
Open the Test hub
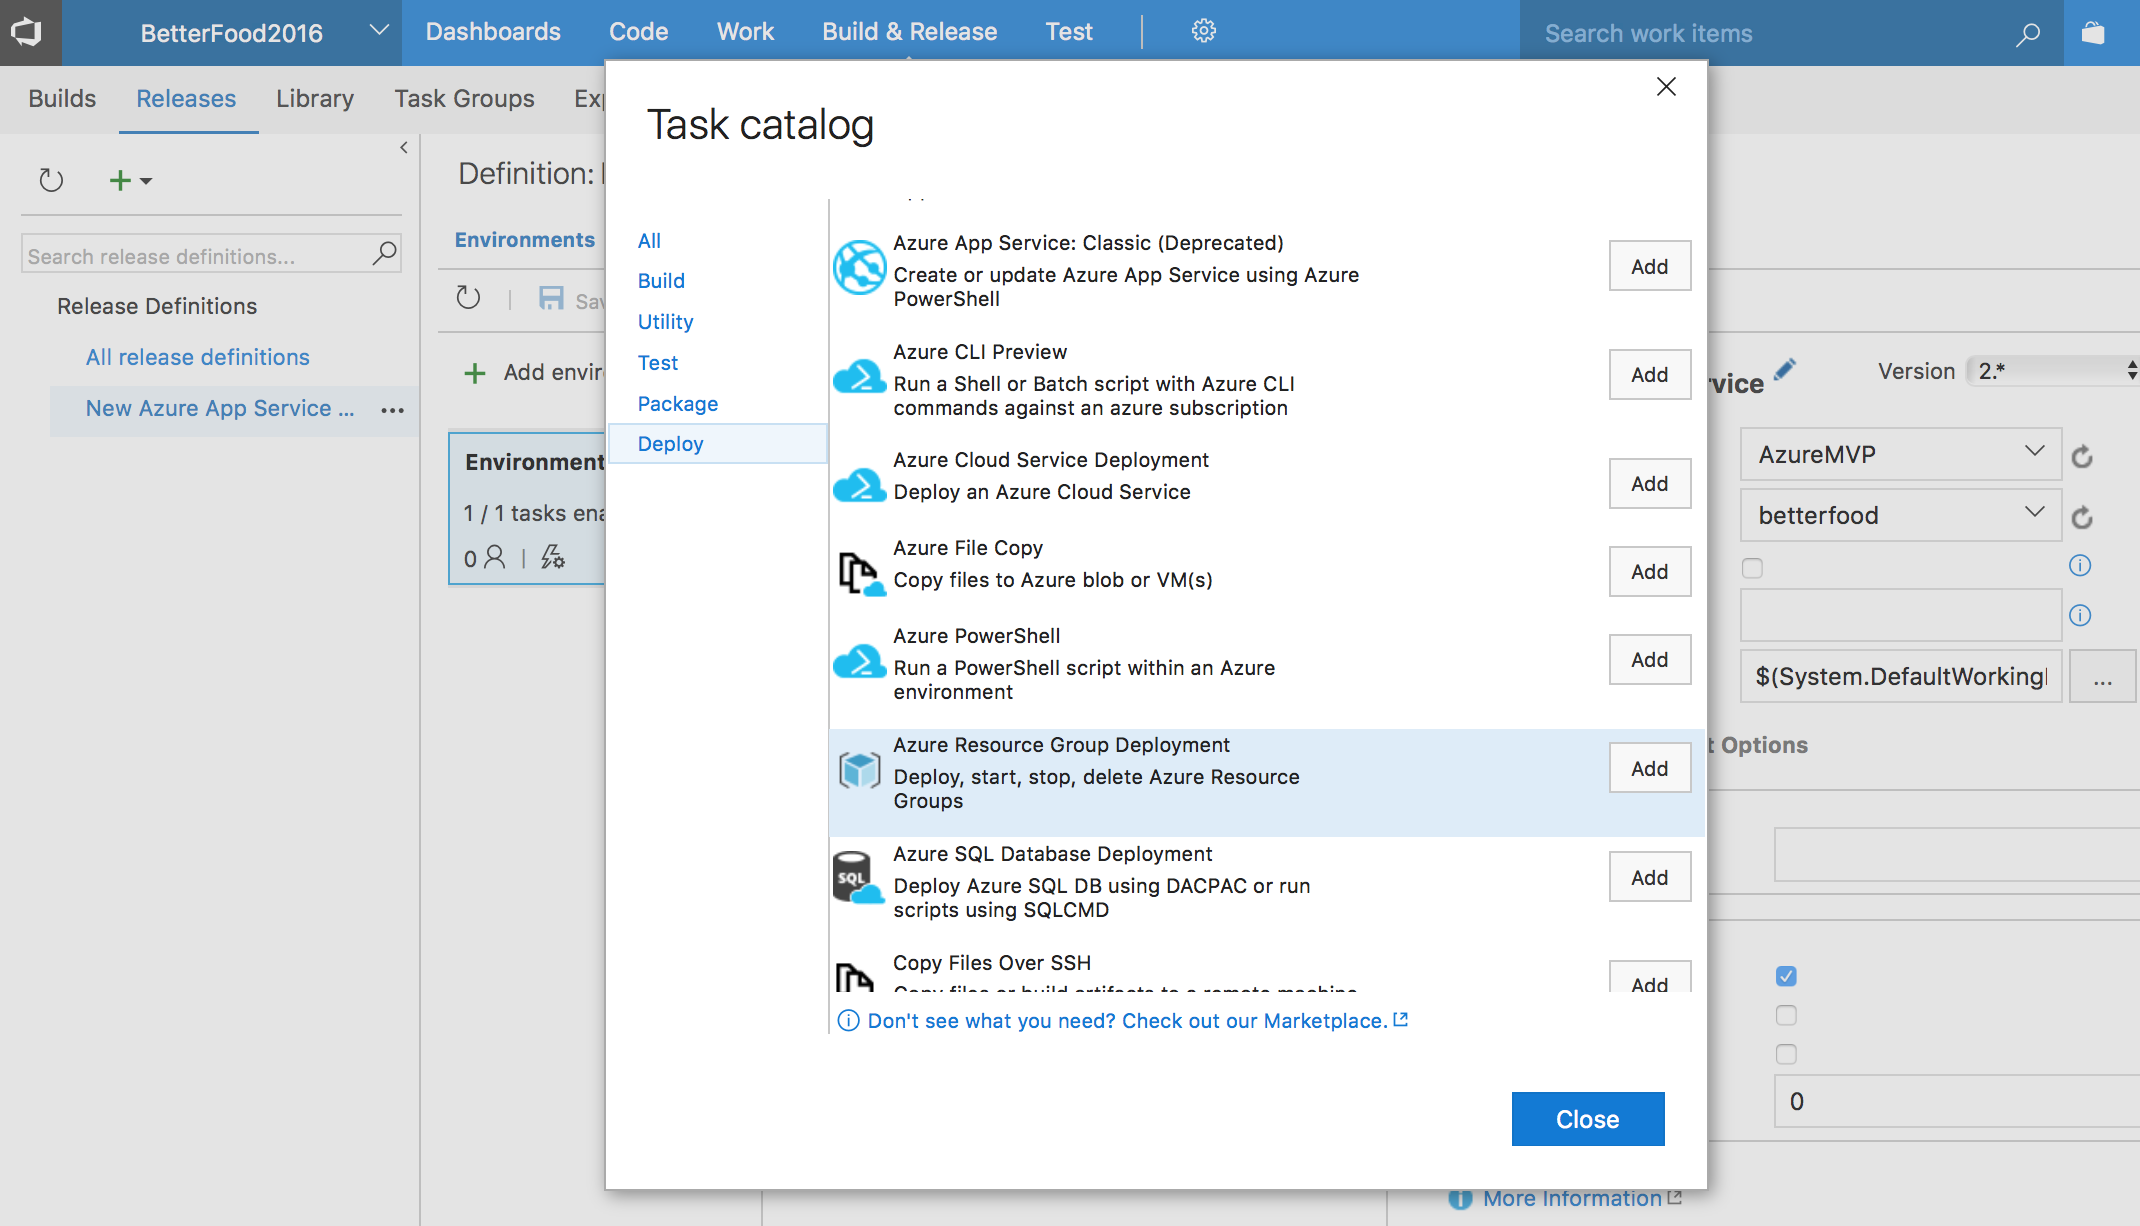click(x=1069, y=32)
